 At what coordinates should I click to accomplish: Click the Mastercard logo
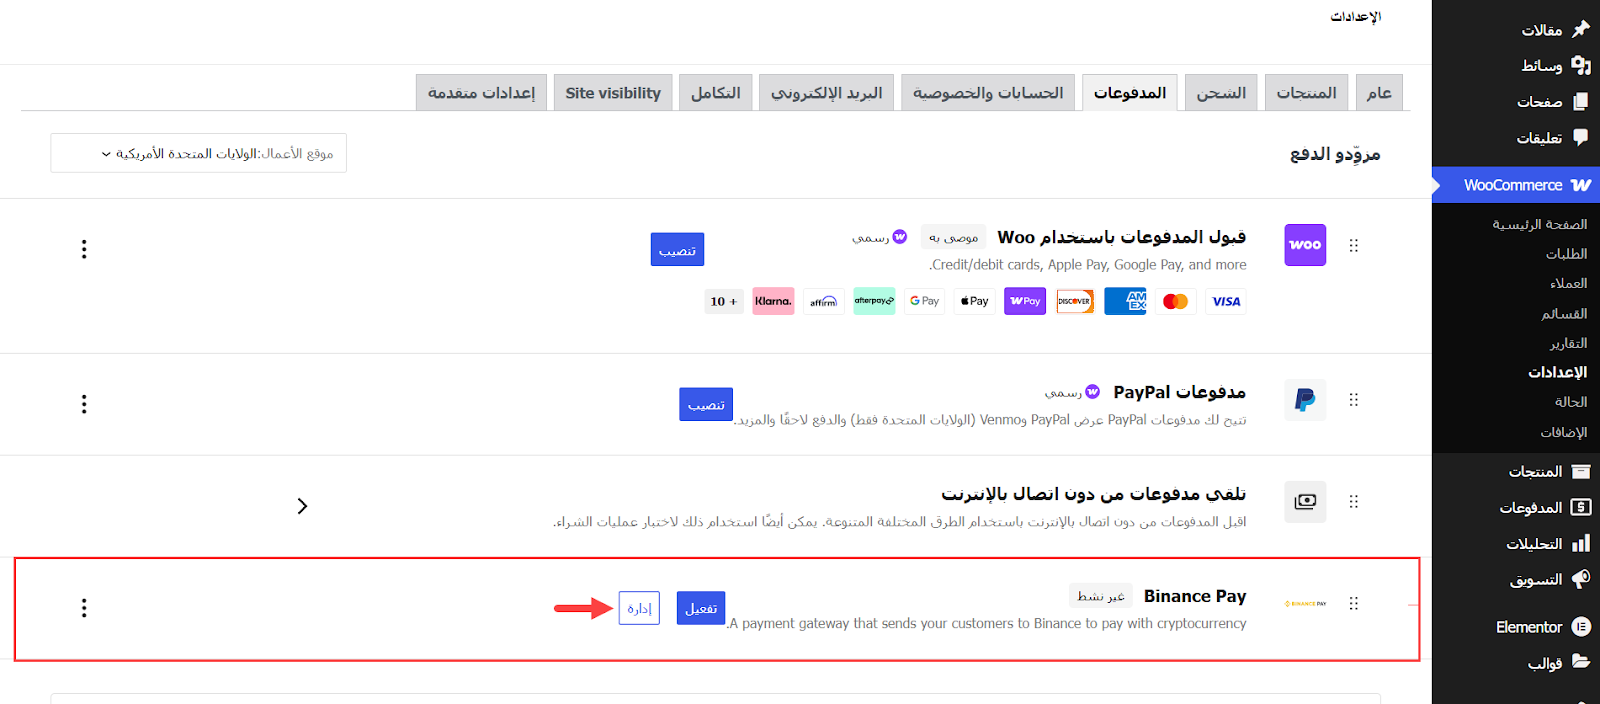1175,301
